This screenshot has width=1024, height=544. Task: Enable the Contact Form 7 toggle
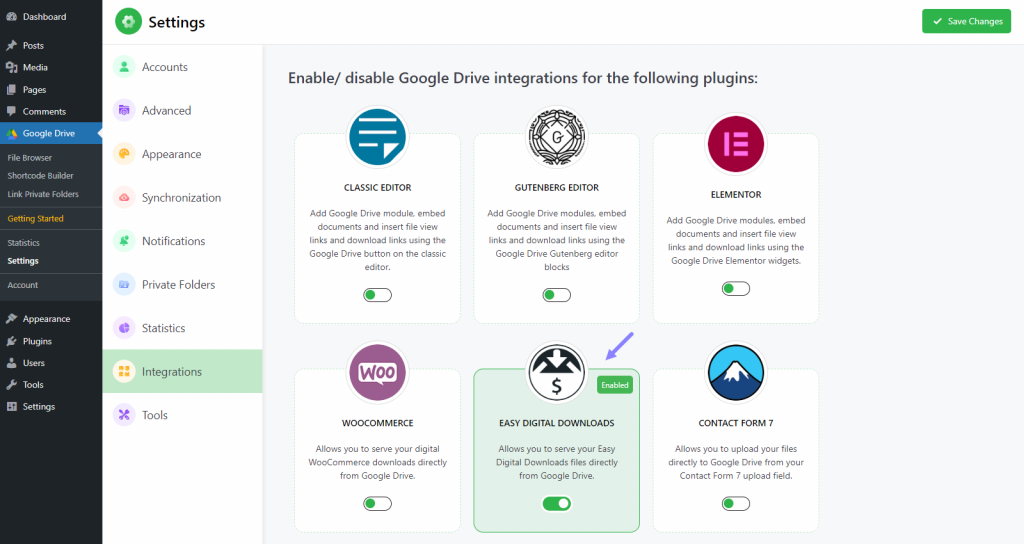pyautogui.click(x=735, y=504)
